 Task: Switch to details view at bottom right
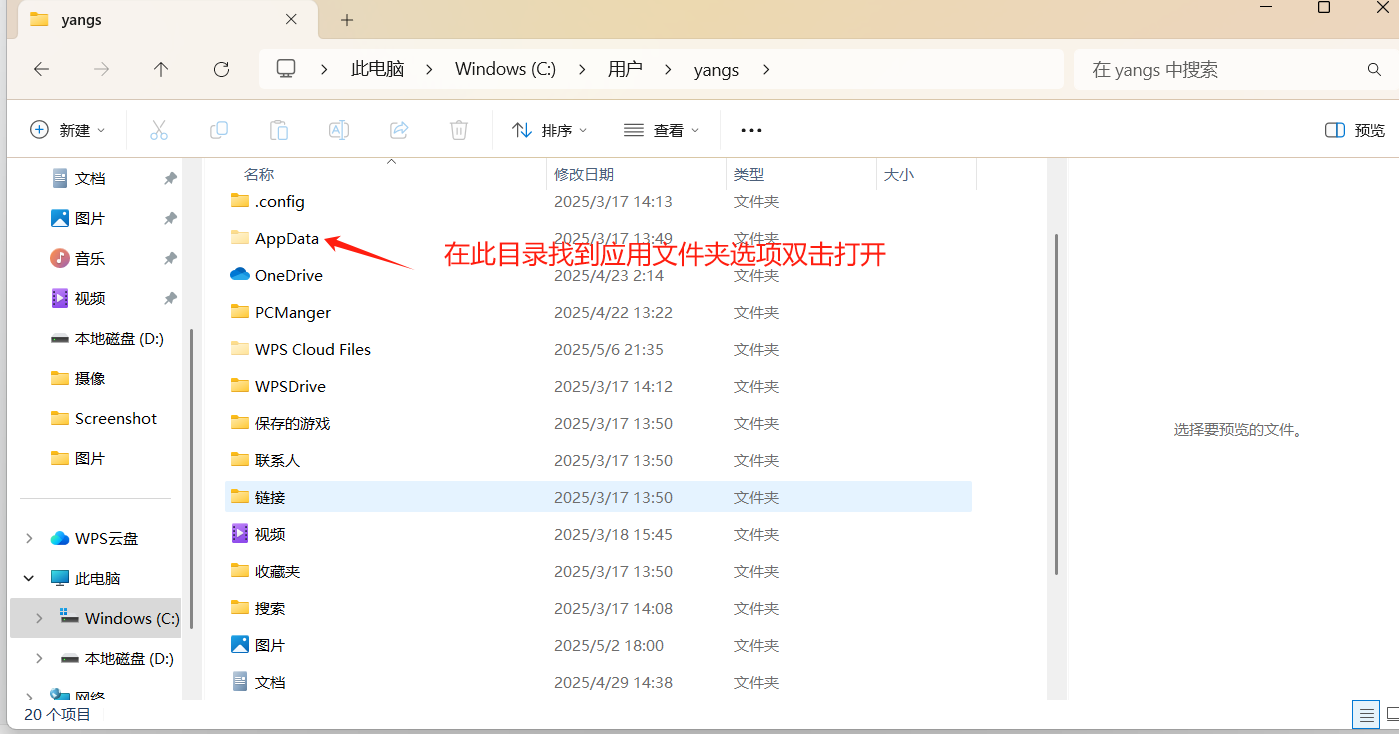click(x=1366, y=714)
